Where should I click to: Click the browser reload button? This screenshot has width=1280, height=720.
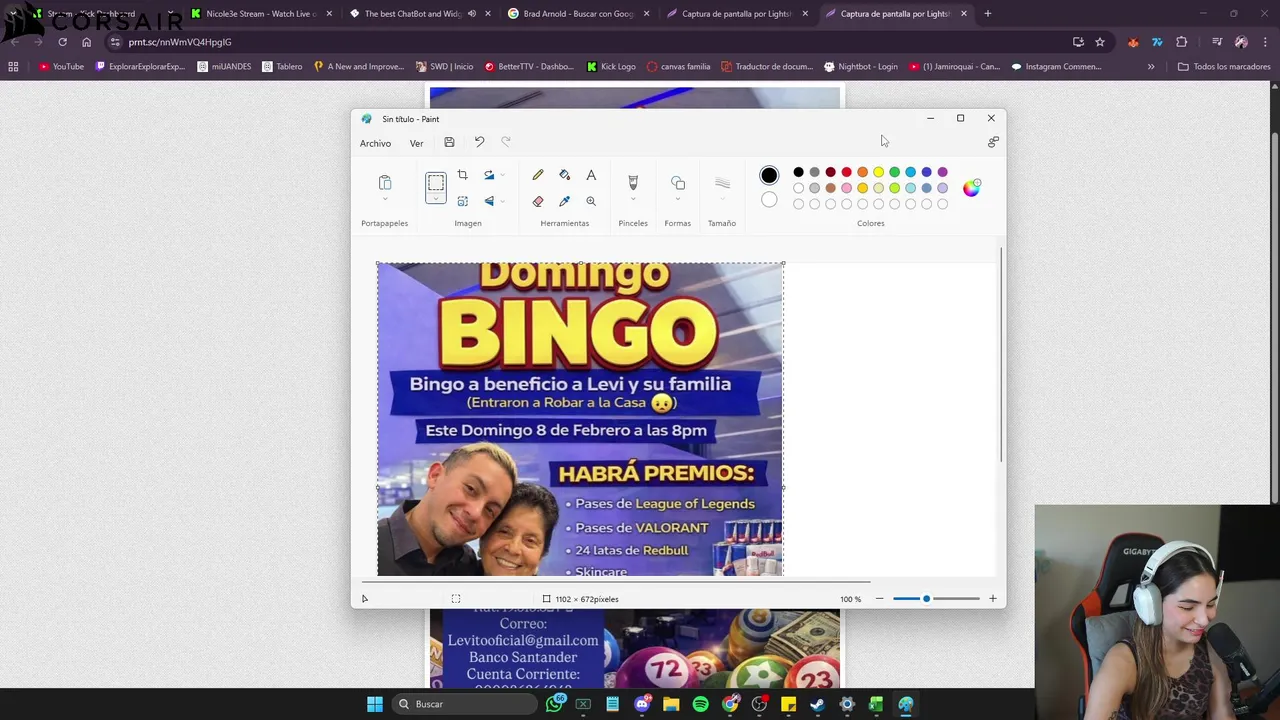(62, 42)
